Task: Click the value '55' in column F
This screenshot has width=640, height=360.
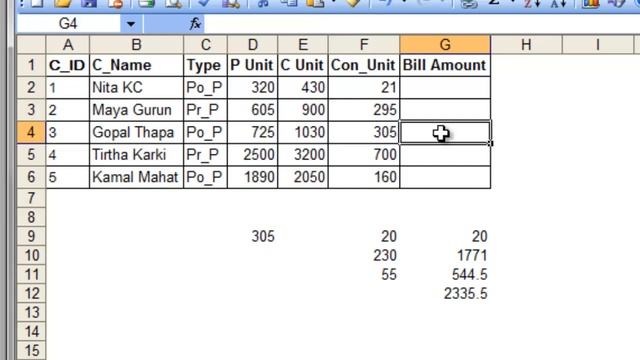Action: point(389,275)
